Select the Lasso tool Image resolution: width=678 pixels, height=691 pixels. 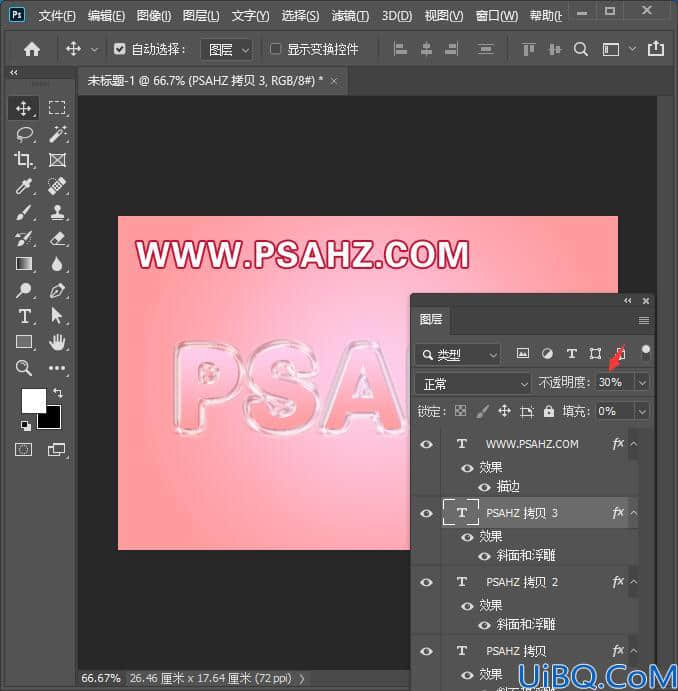tap(24, 134)
